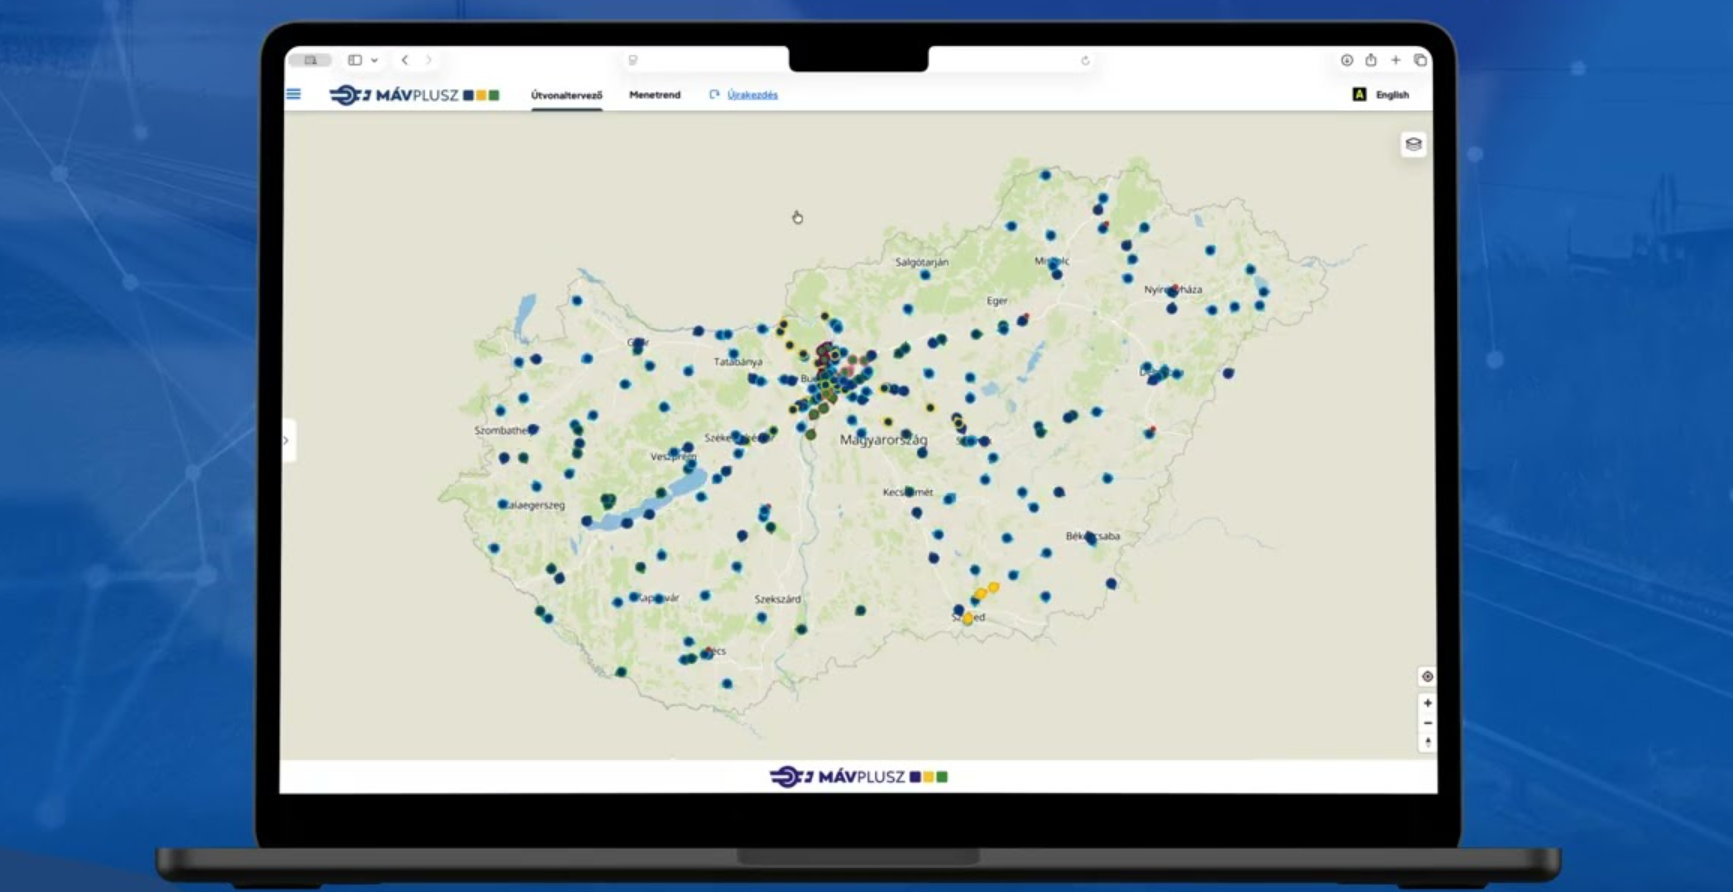Expand the collapsed left side panel

[x=286, y=440]
